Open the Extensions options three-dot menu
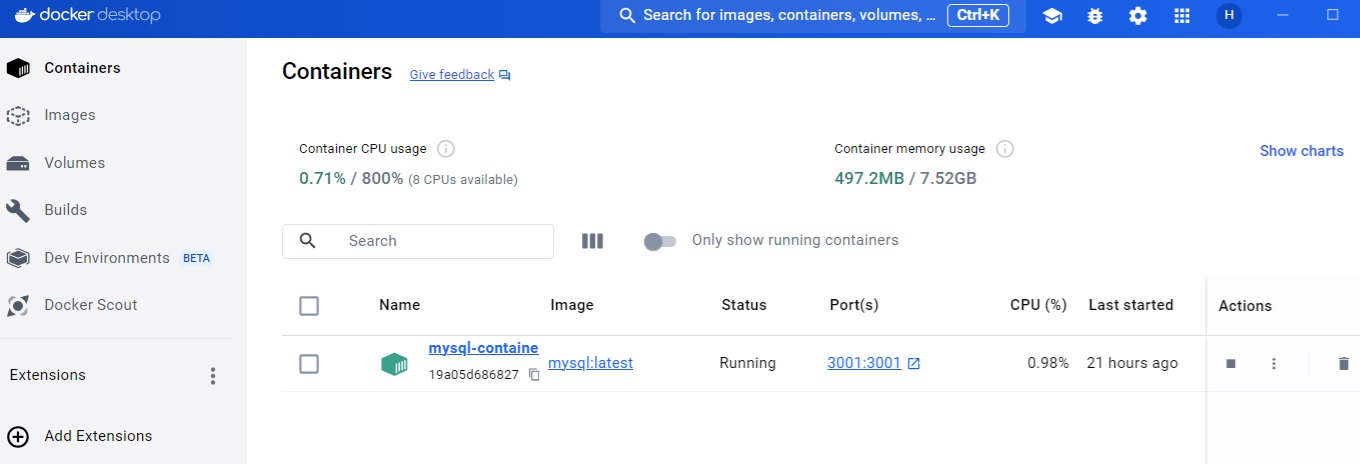 212,376
